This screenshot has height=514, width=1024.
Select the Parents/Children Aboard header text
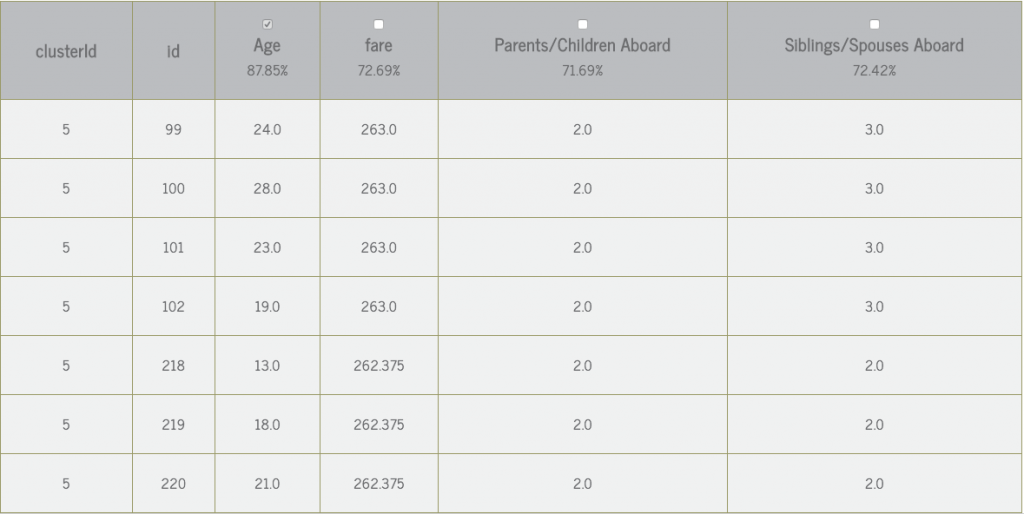tap(583, 45)
